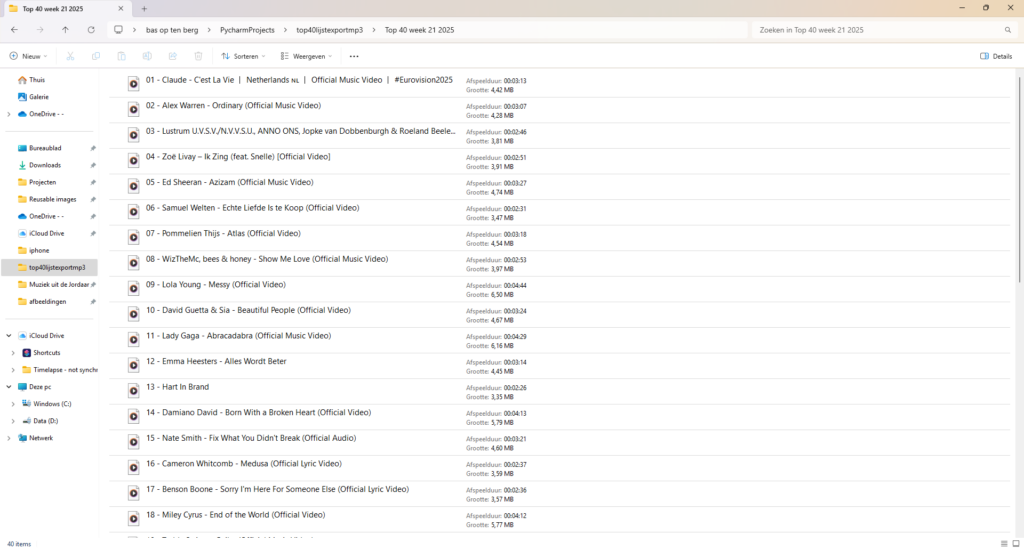
Task: Toggle the Details pane button
Action: (996, 56)
